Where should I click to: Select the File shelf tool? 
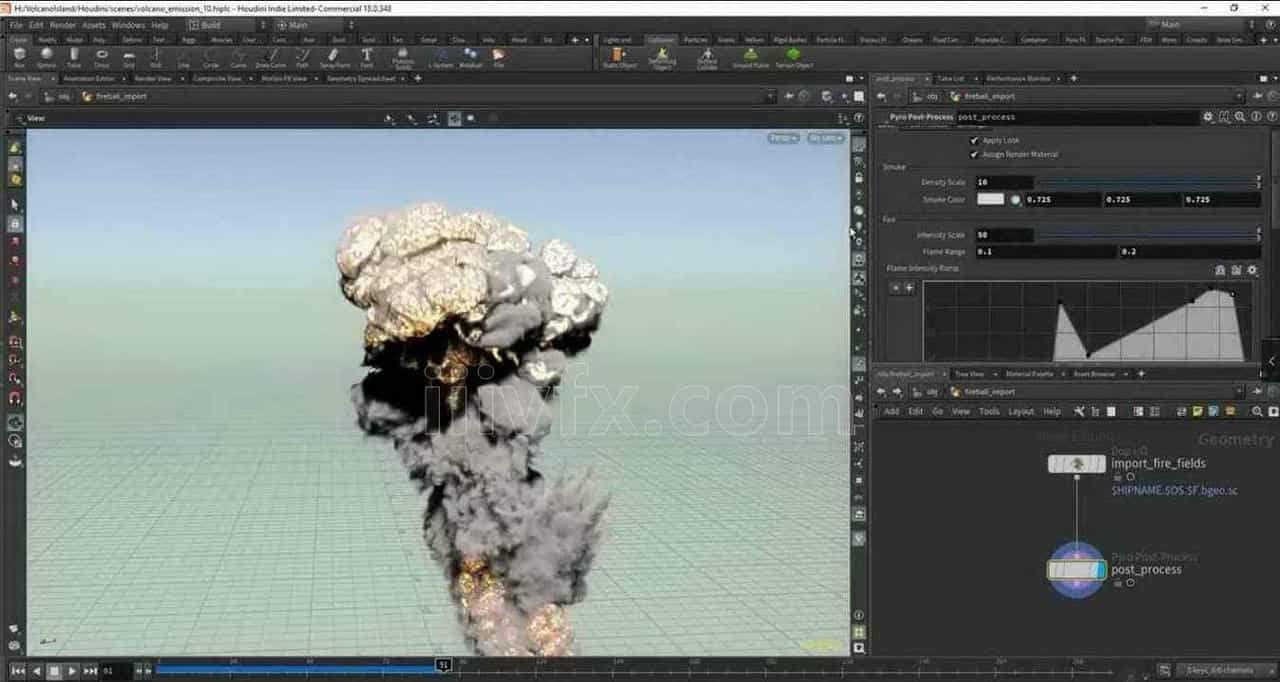(498, 57)
